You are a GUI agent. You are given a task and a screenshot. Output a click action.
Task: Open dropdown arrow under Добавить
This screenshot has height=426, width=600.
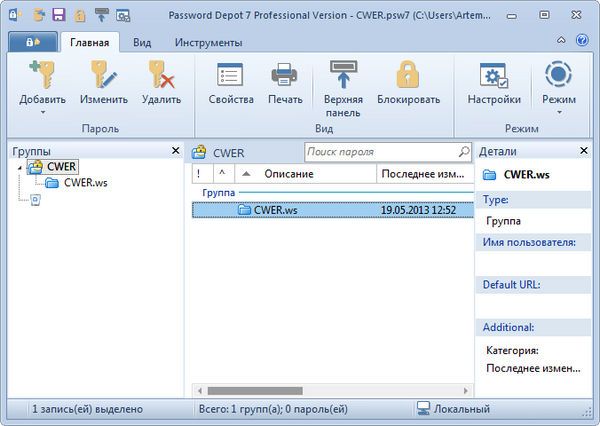click(x=41, y=112)
